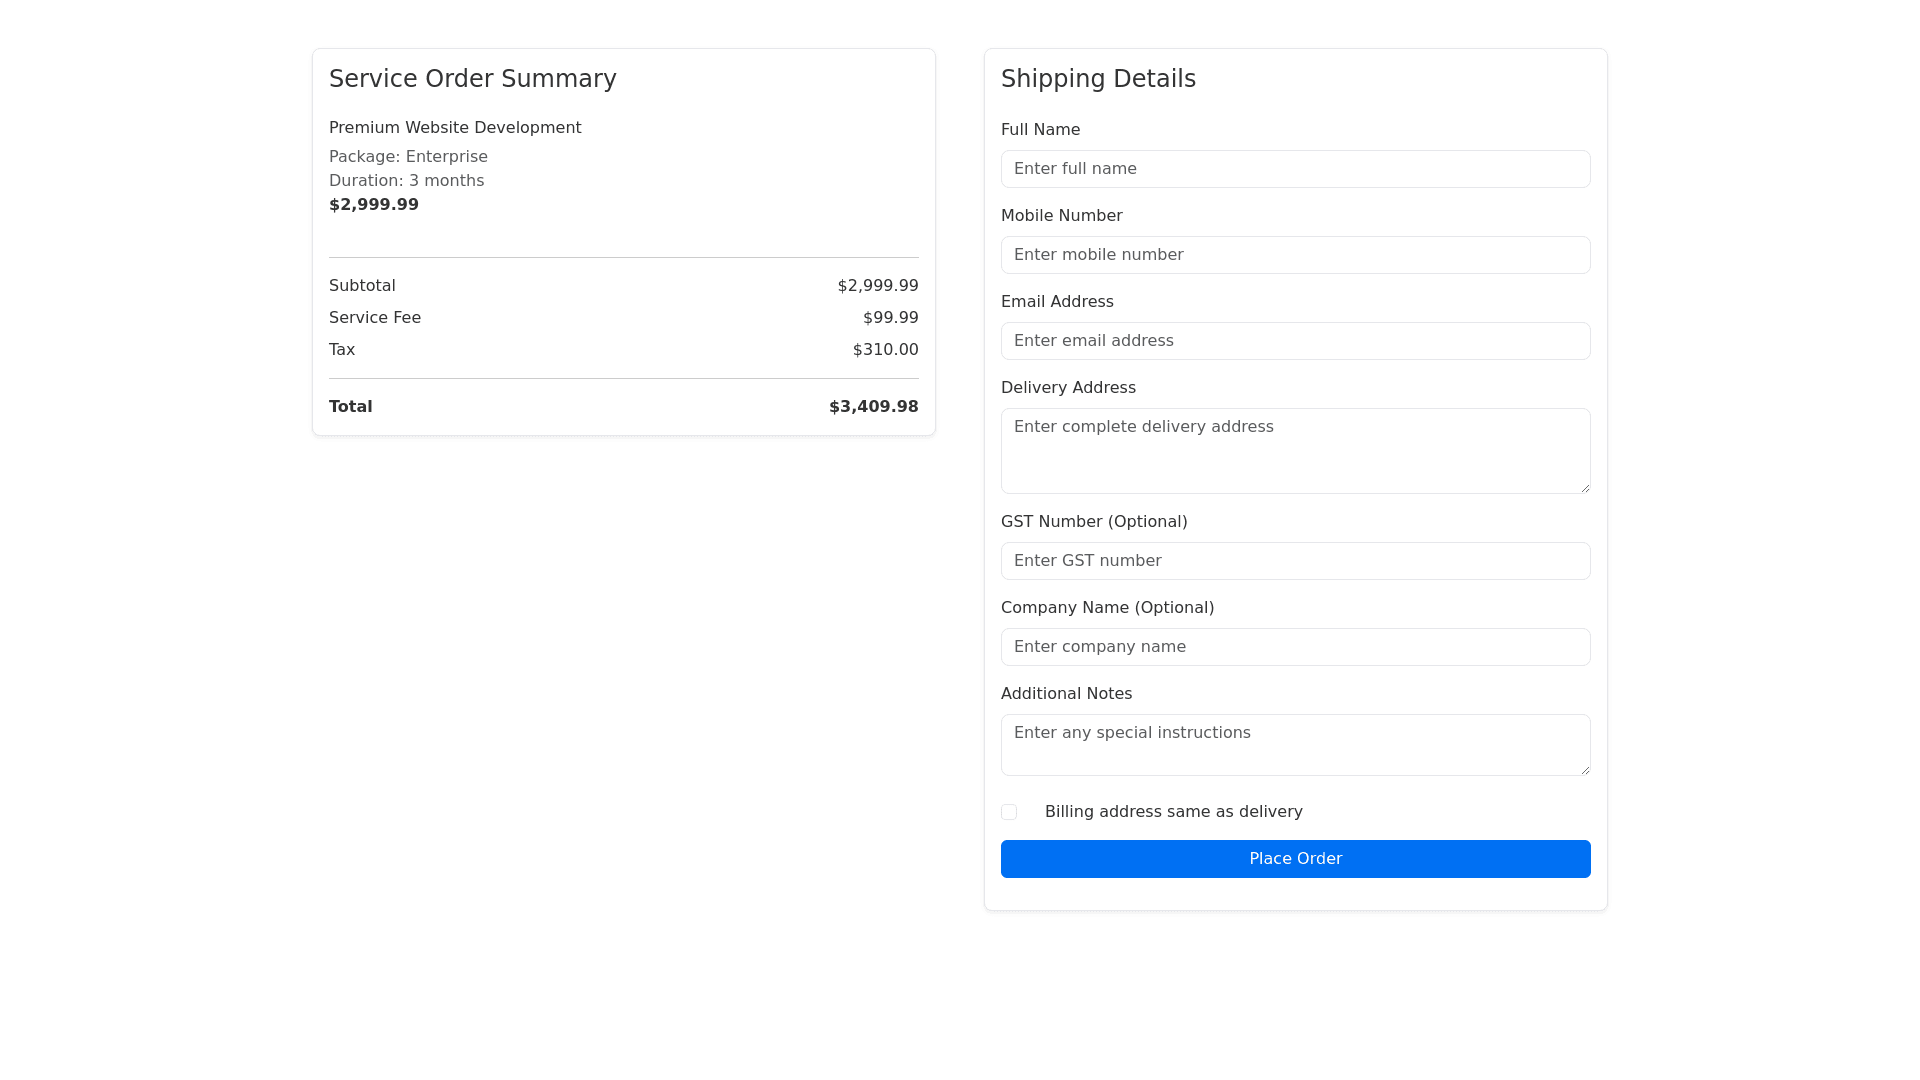Select the Email Address input
This screenshot has width=1920, height=1080.
(1295, 341)
